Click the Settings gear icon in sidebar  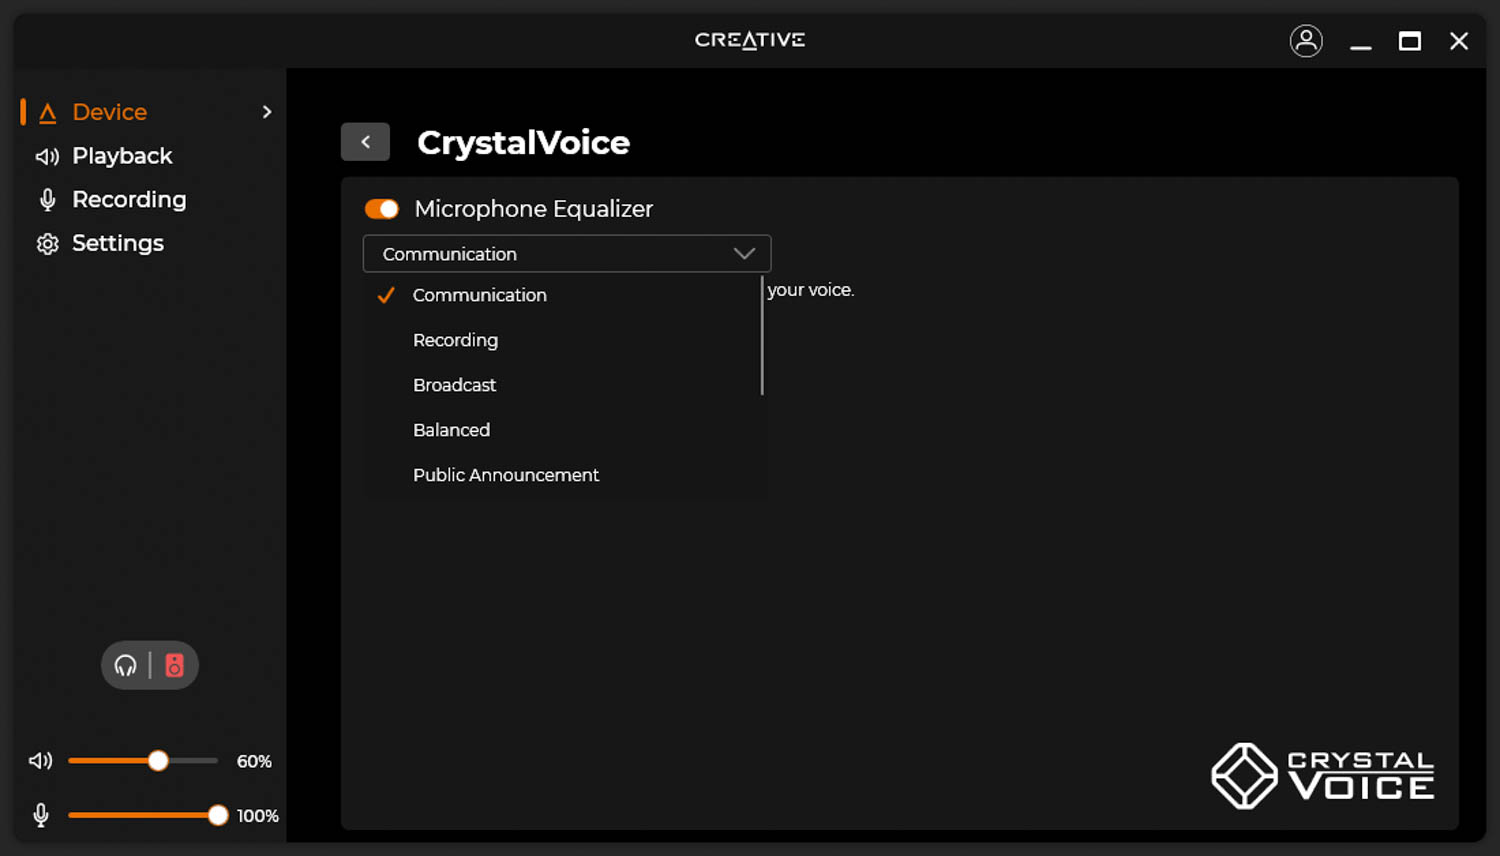pos(47,244)
